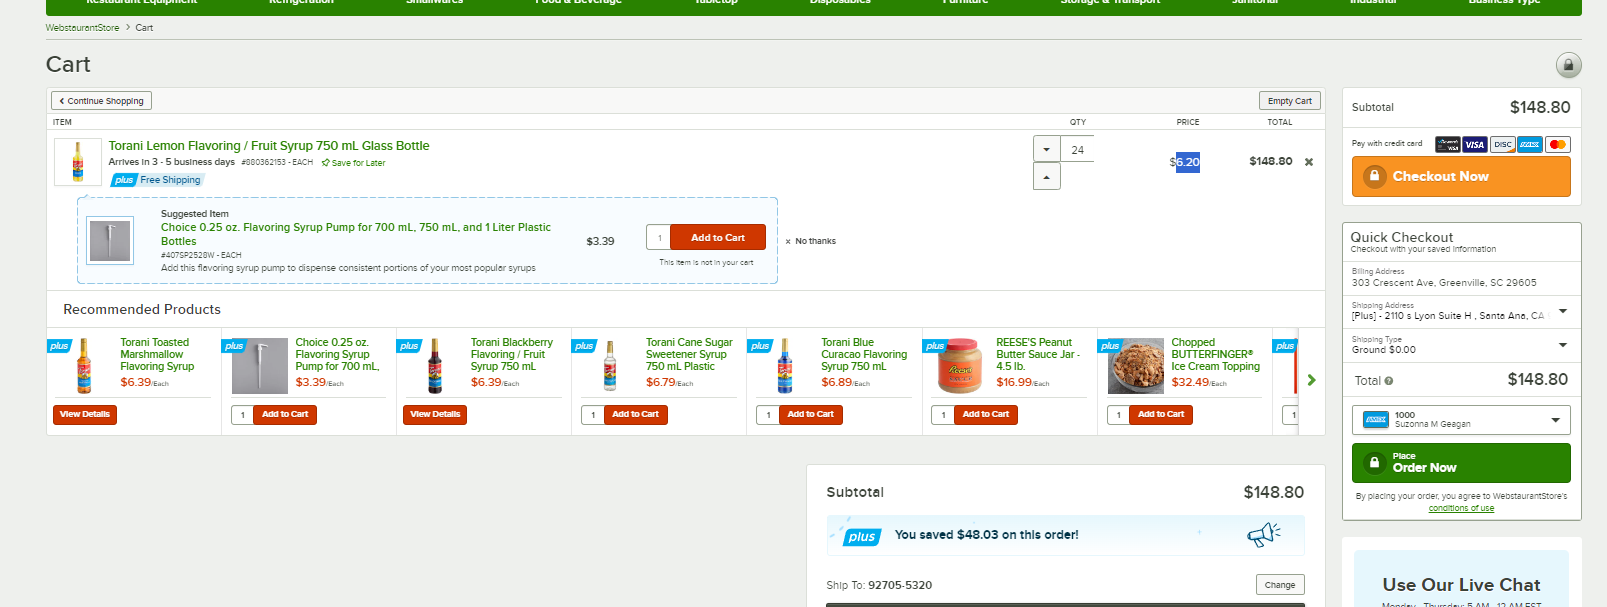Click suggested item quantity field
The image size is (1607, 607).
pyautogui.click(x=658, y=238)
